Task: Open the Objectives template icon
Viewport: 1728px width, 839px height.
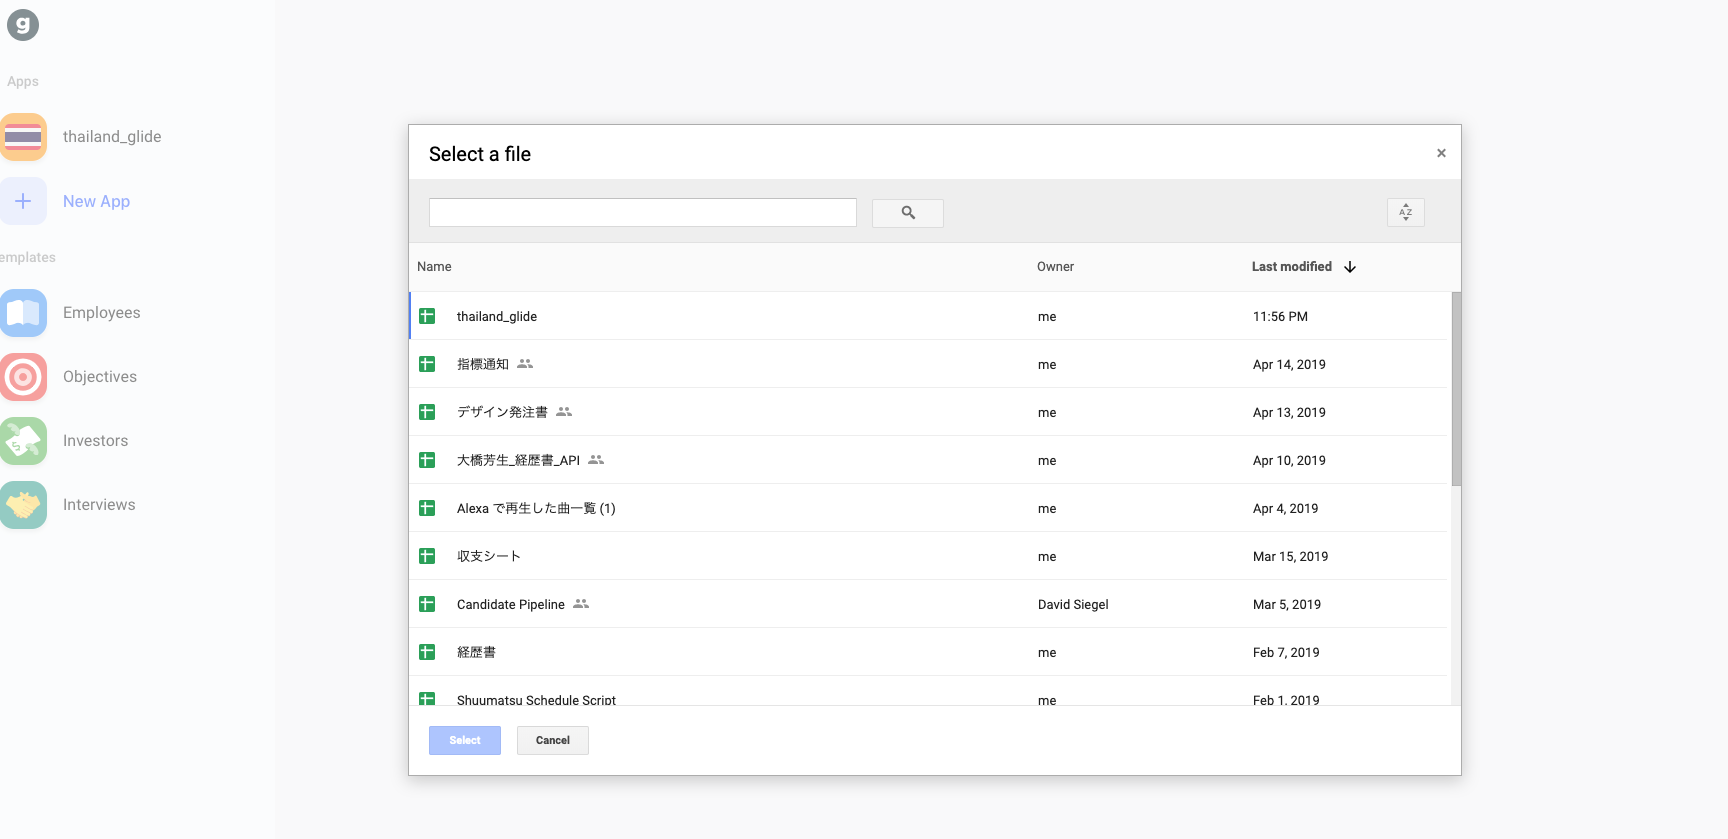Action: (x=23, y=377)
